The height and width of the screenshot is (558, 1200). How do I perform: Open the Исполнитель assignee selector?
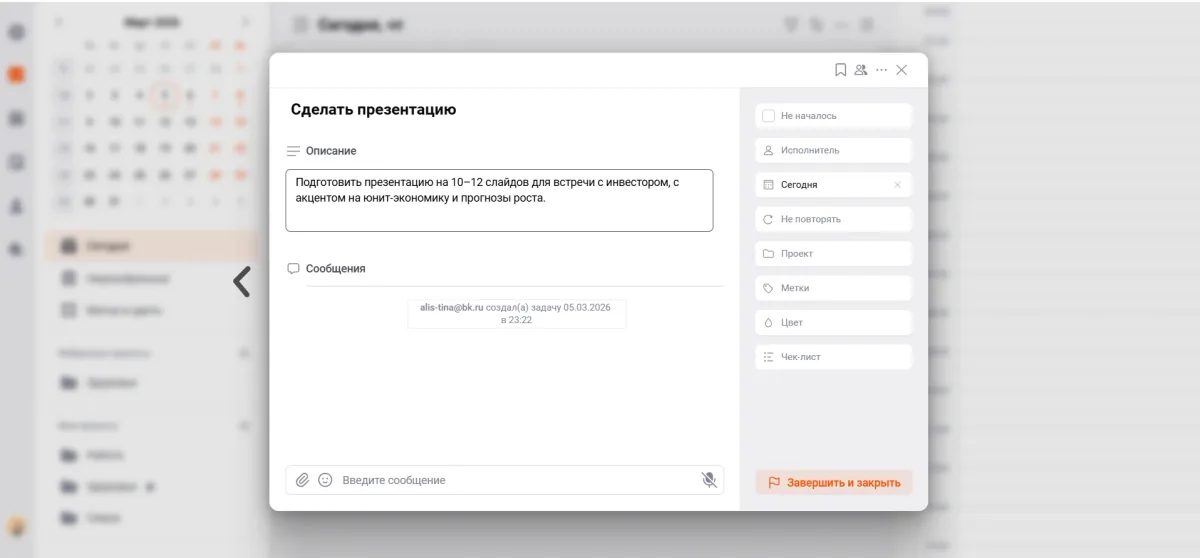coord(833,150)
